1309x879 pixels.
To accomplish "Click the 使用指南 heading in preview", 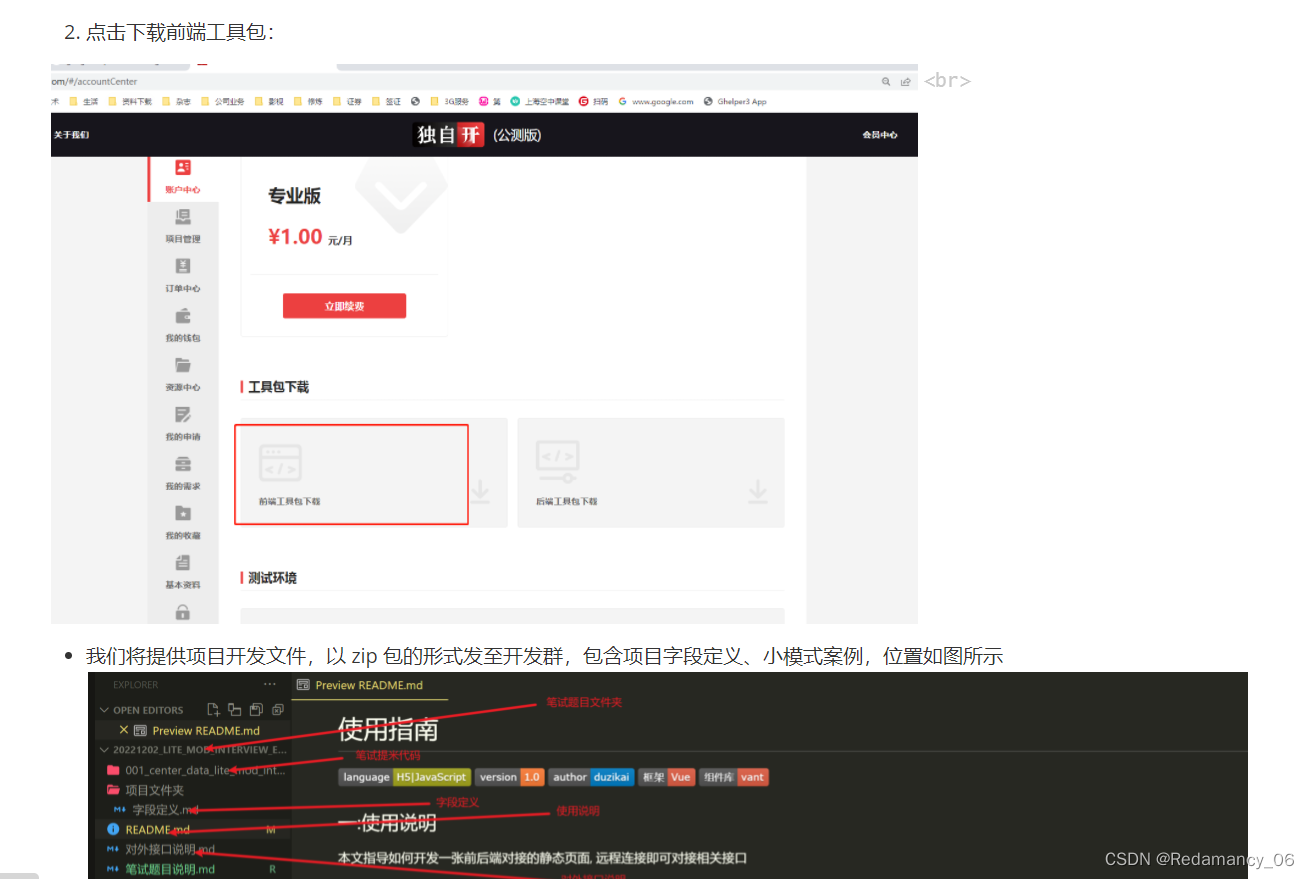I will point(388,729).
